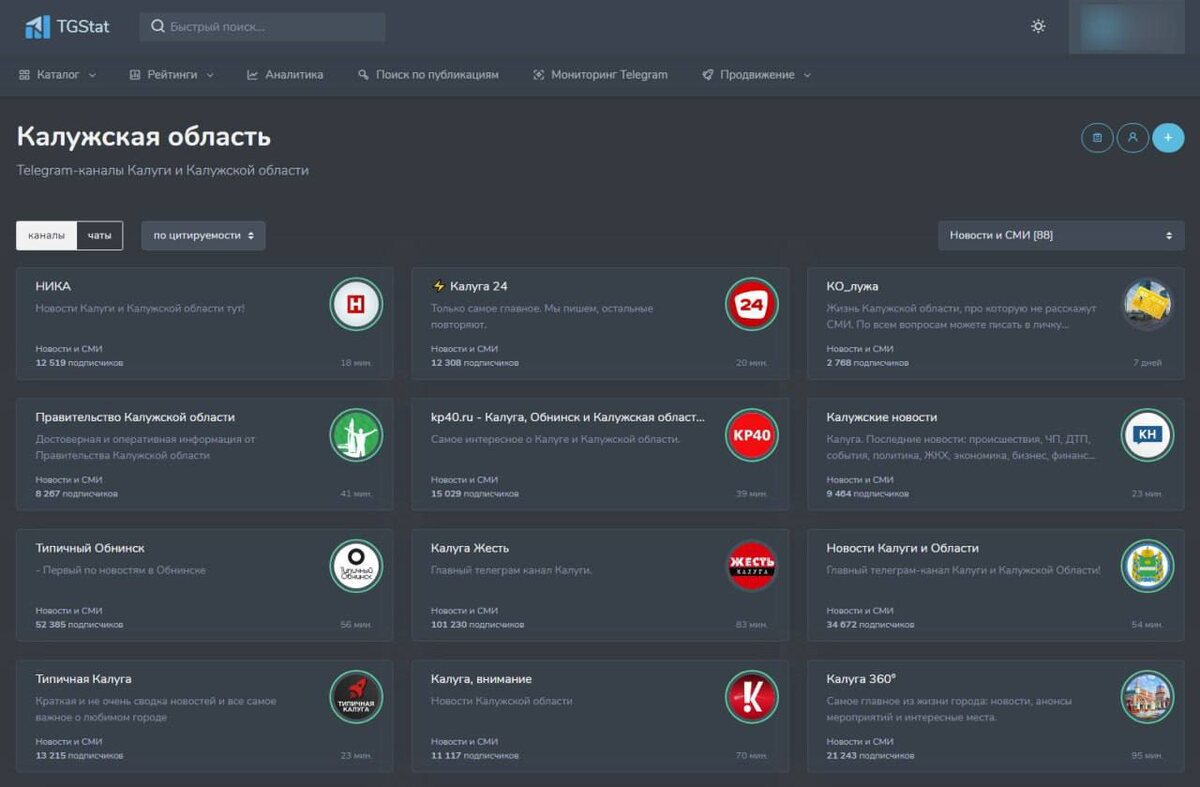Open Новости Калуги и Области avatar
The width and height of the screenshot is (1200, 787).
tap(1147, 566)
